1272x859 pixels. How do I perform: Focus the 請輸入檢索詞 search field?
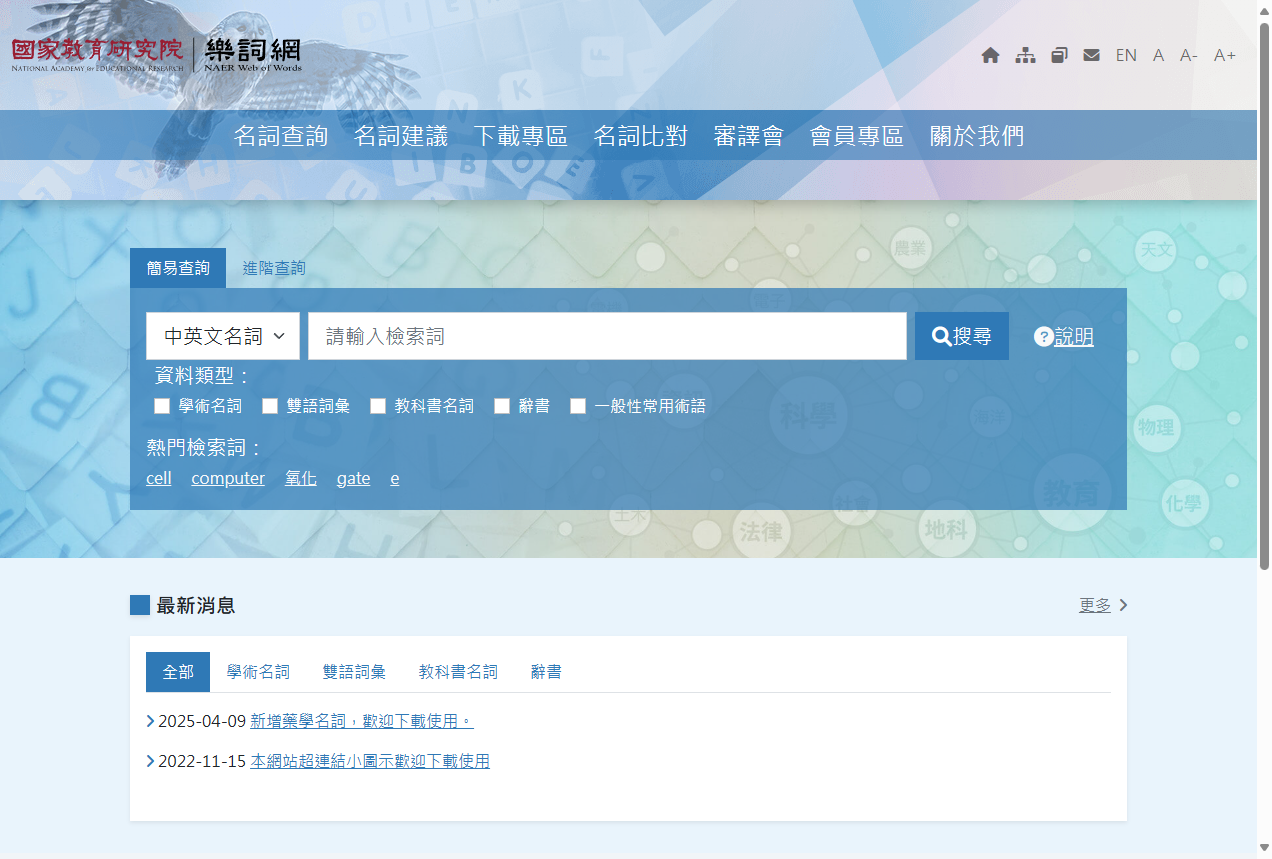pyautogui.click(x=607, y=336)
